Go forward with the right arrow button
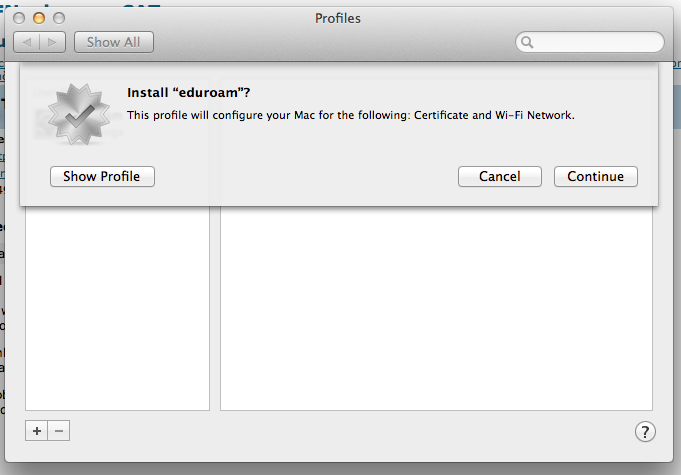Image resolution: width=681 pixels, height=475 pixels. point(53,42)
